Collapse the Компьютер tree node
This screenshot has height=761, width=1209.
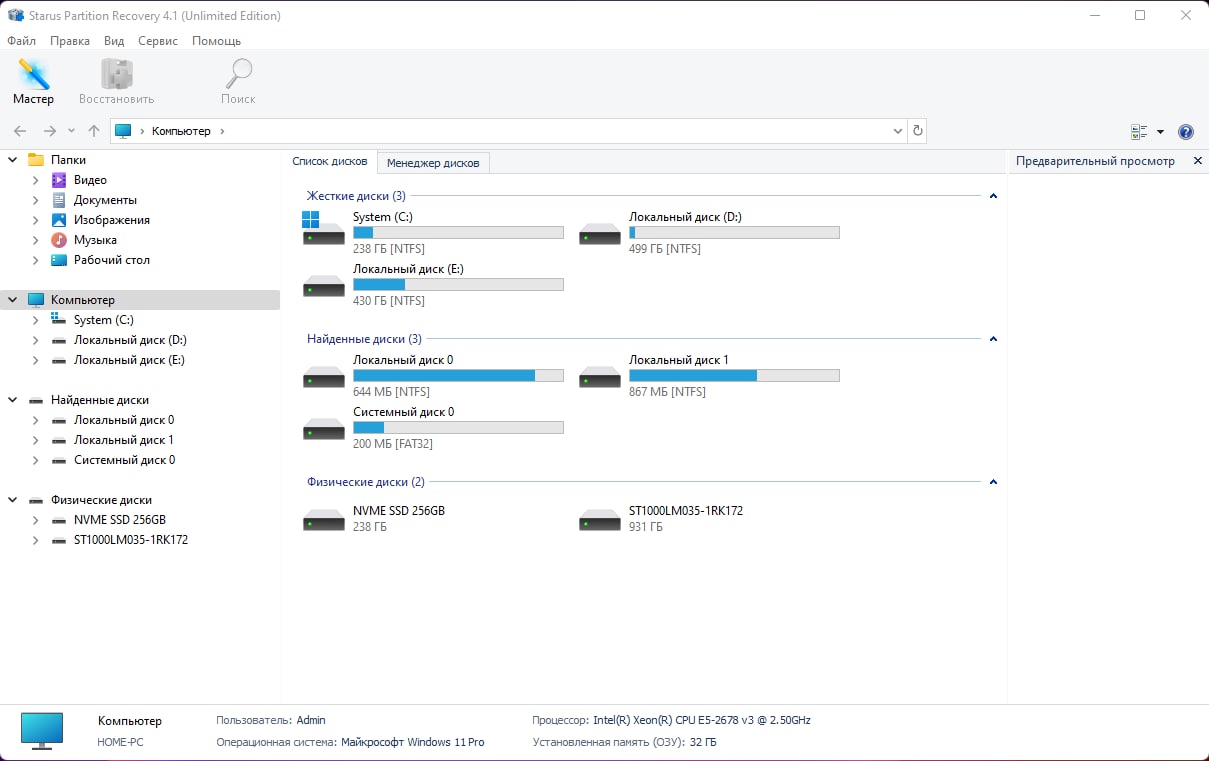(13, 300)
